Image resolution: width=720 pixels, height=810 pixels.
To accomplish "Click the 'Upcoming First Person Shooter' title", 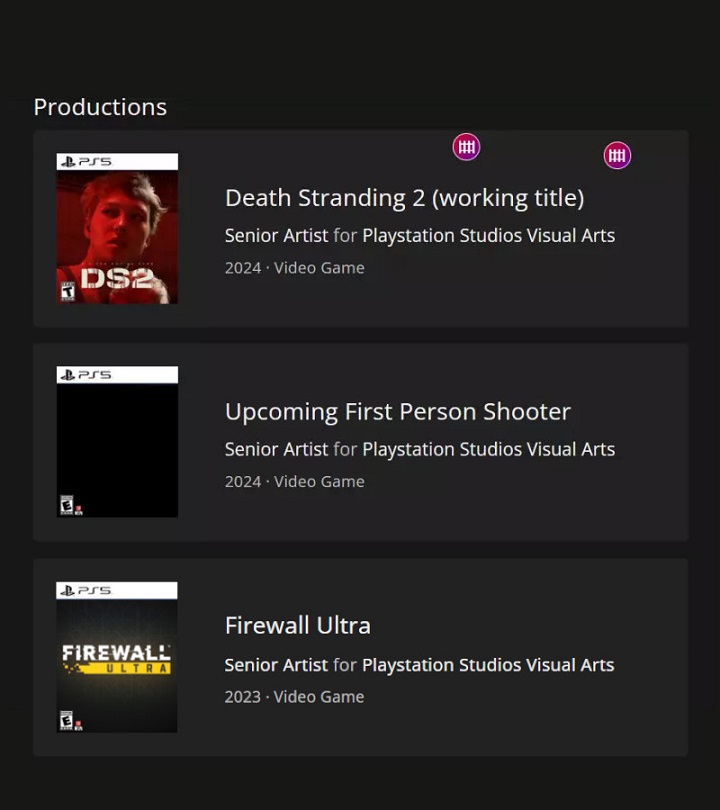I will (398, 412).
